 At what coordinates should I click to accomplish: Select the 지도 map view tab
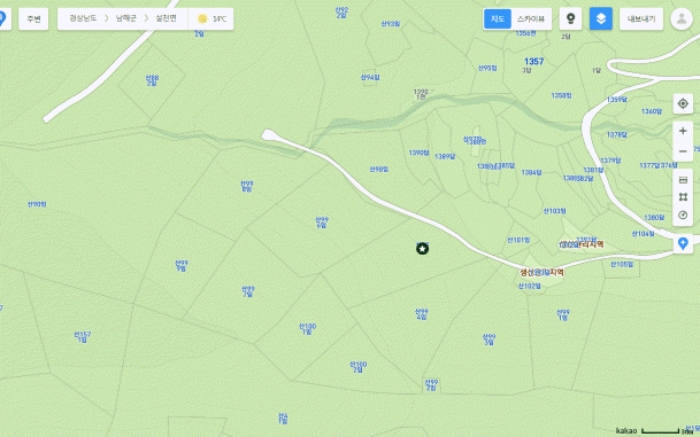coord(497,19)
